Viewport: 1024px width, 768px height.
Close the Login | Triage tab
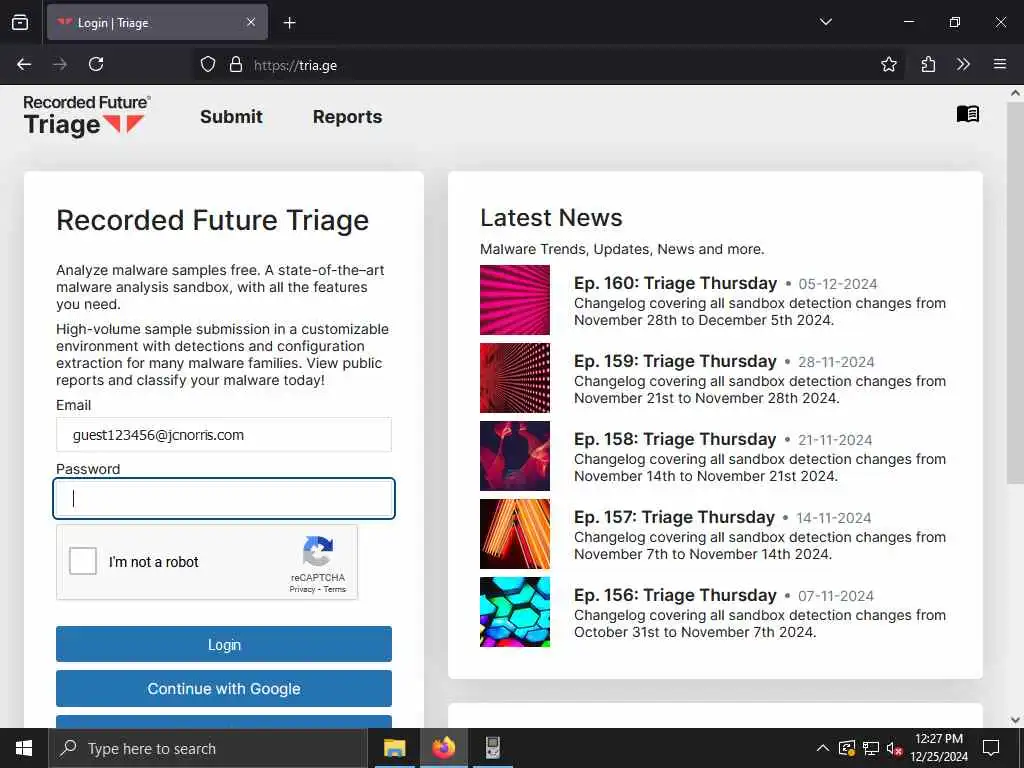click(x=251, y=22)
